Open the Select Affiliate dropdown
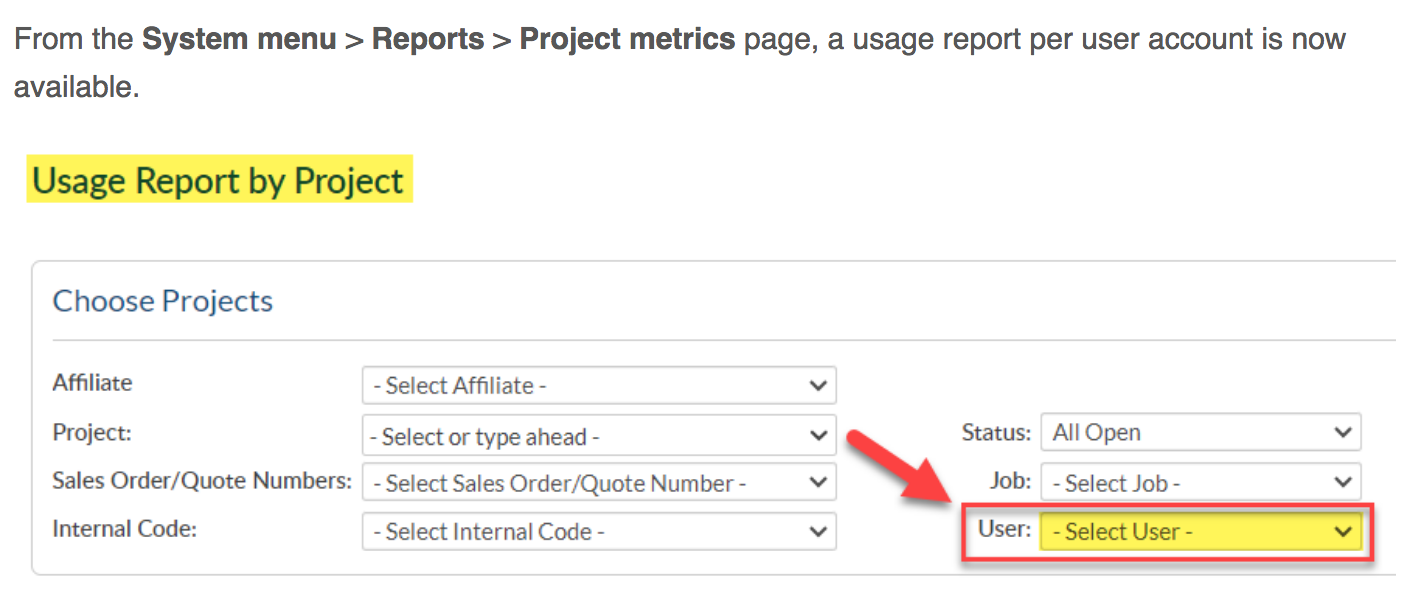 (x=599, y=385)
